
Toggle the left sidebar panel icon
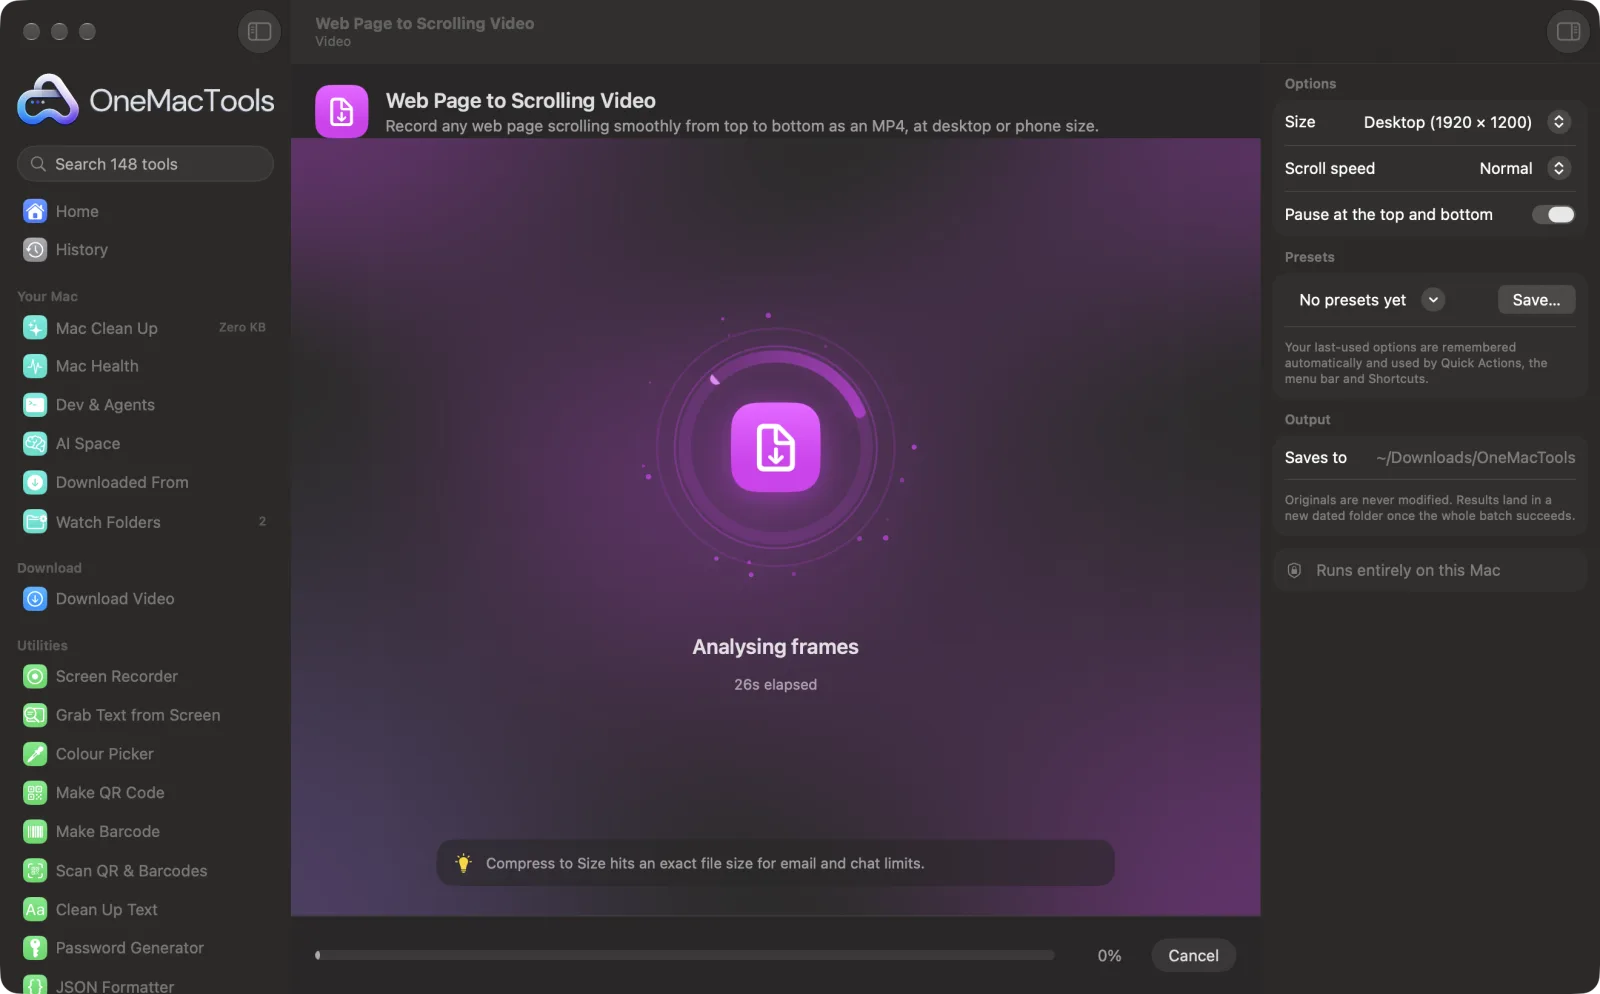tap(259, 31)
